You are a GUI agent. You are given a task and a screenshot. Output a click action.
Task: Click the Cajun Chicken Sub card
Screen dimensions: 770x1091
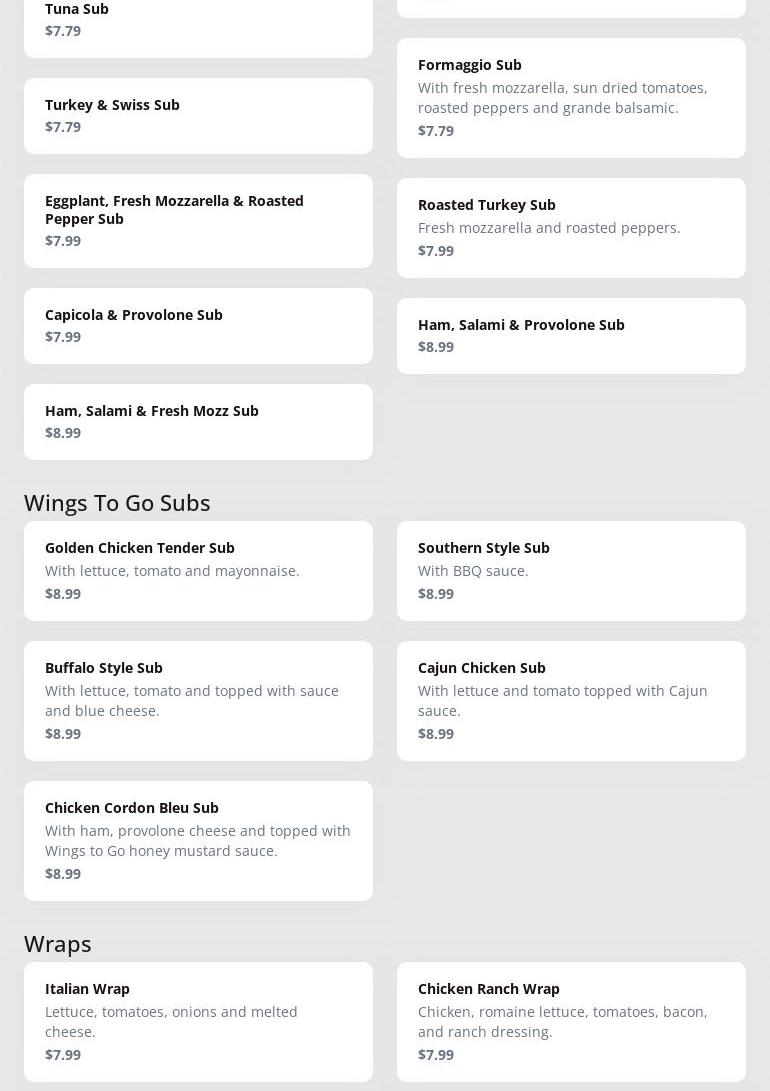pos(571,701)
